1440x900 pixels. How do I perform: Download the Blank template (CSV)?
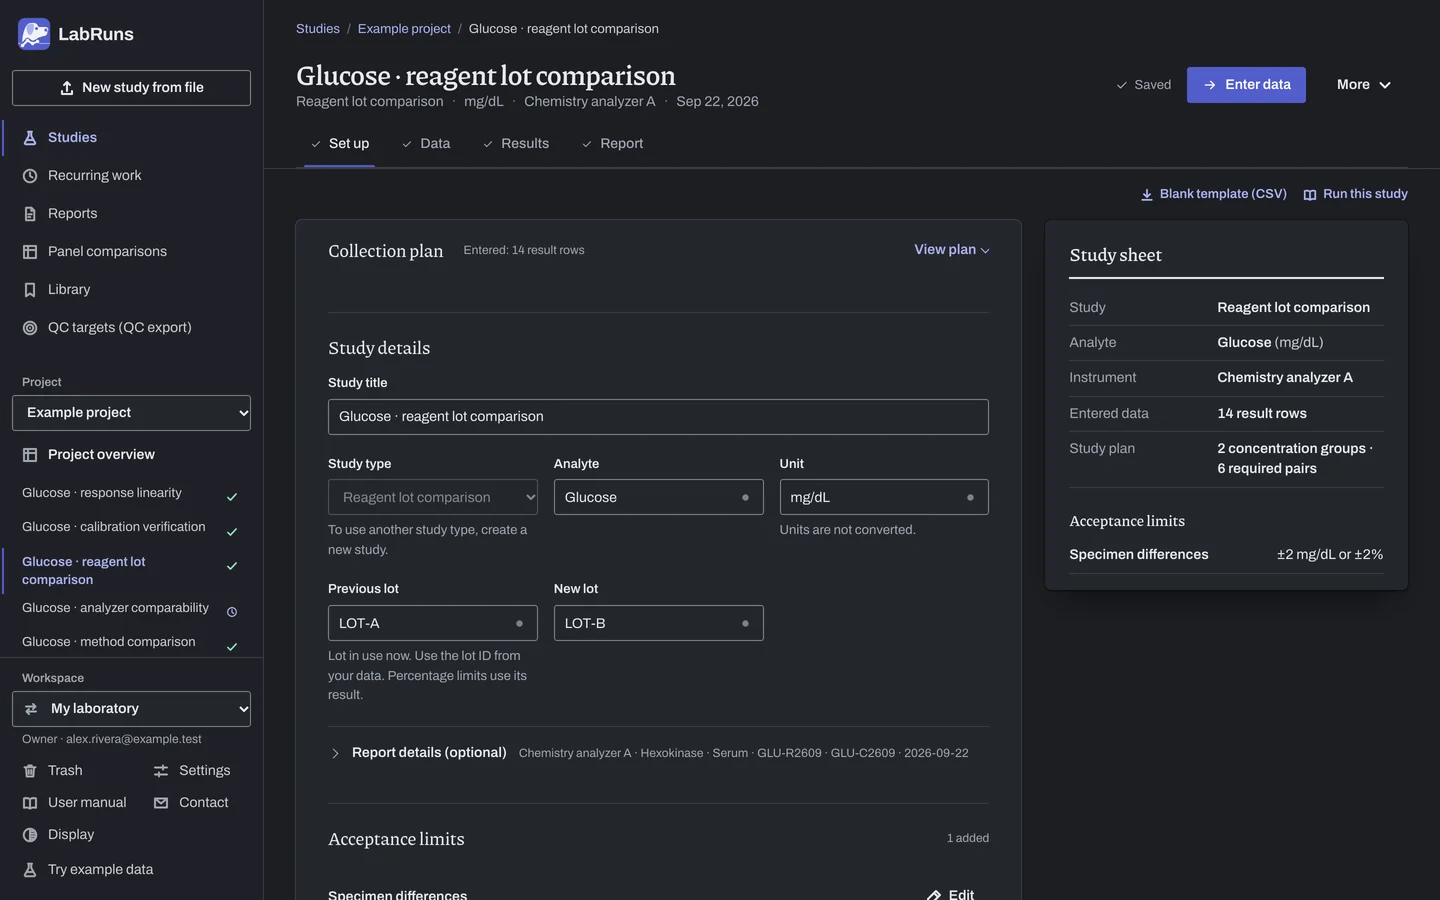click(x=1214, y=194)
